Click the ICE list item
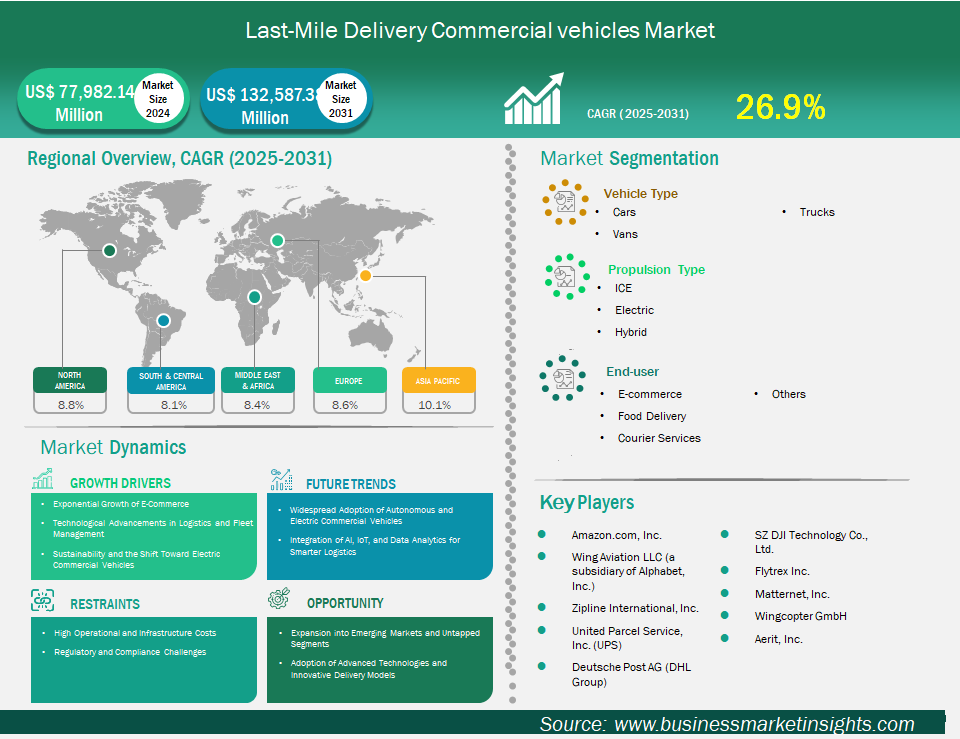The height and width of the screenshot is (739, 960). (623, 288)
